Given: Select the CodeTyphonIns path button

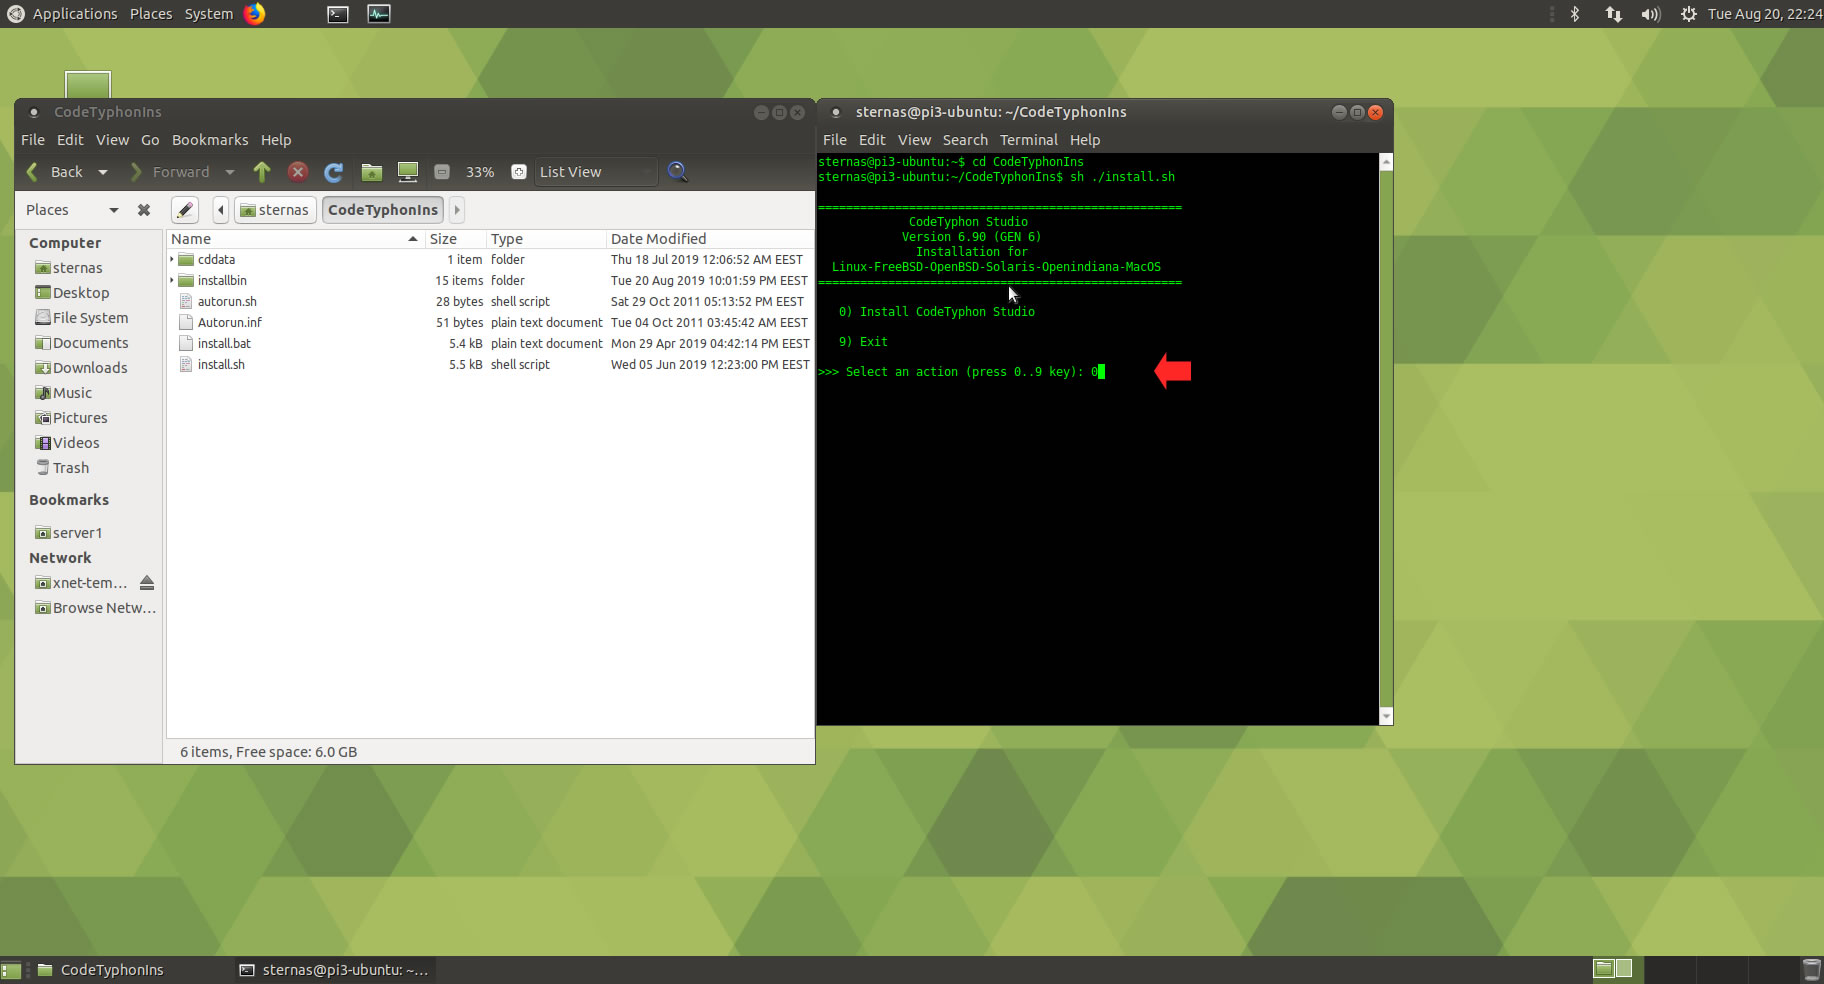Looking at the screenshot, I should (383, 210).
